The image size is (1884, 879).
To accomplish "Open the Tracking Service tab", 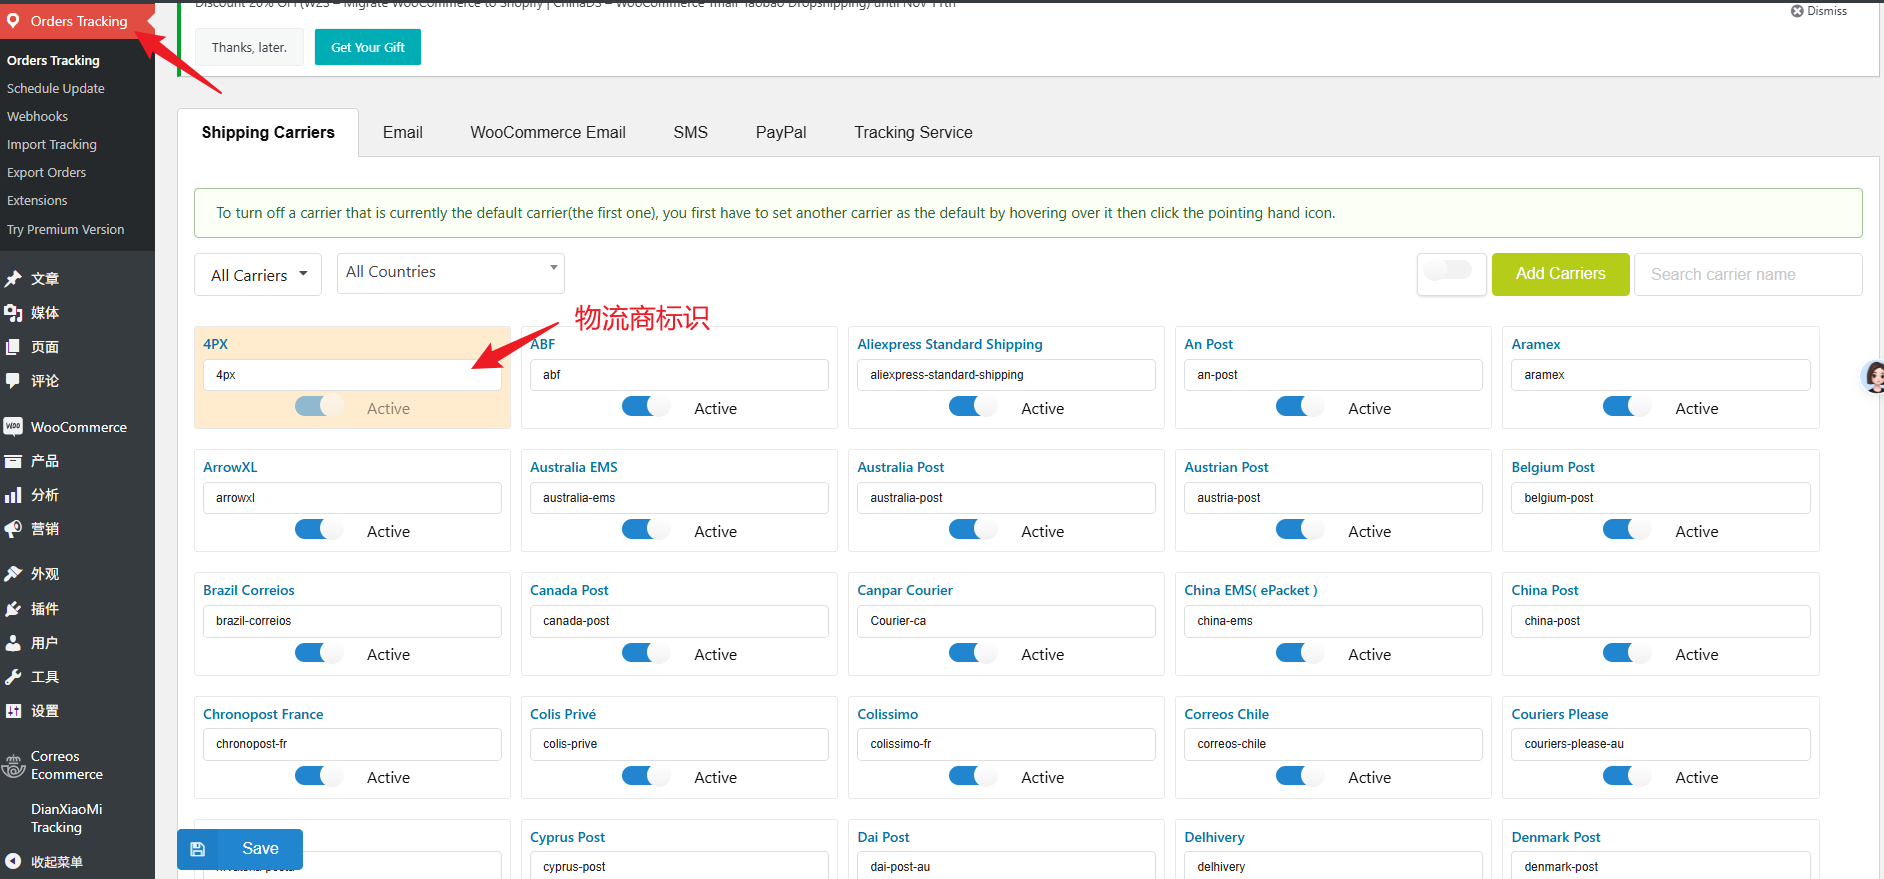I will 912,133.
